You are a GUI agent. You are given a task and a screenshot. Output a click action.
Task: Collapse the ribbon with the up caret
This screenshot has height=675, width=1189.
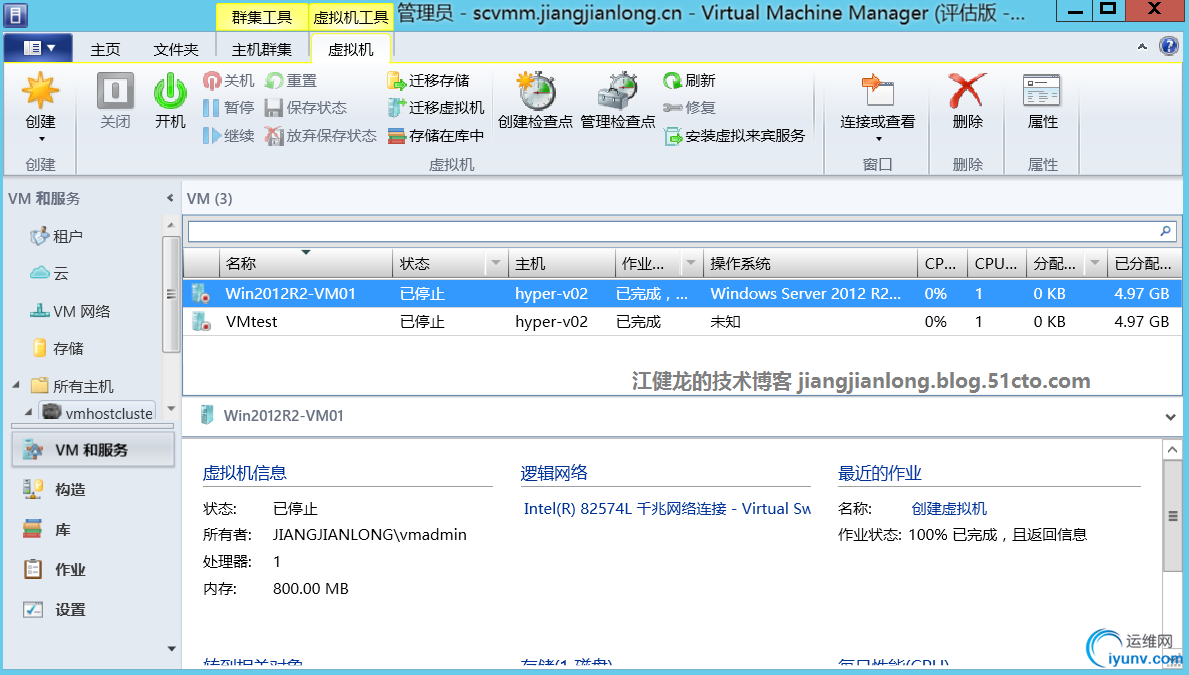[1142, 46]
